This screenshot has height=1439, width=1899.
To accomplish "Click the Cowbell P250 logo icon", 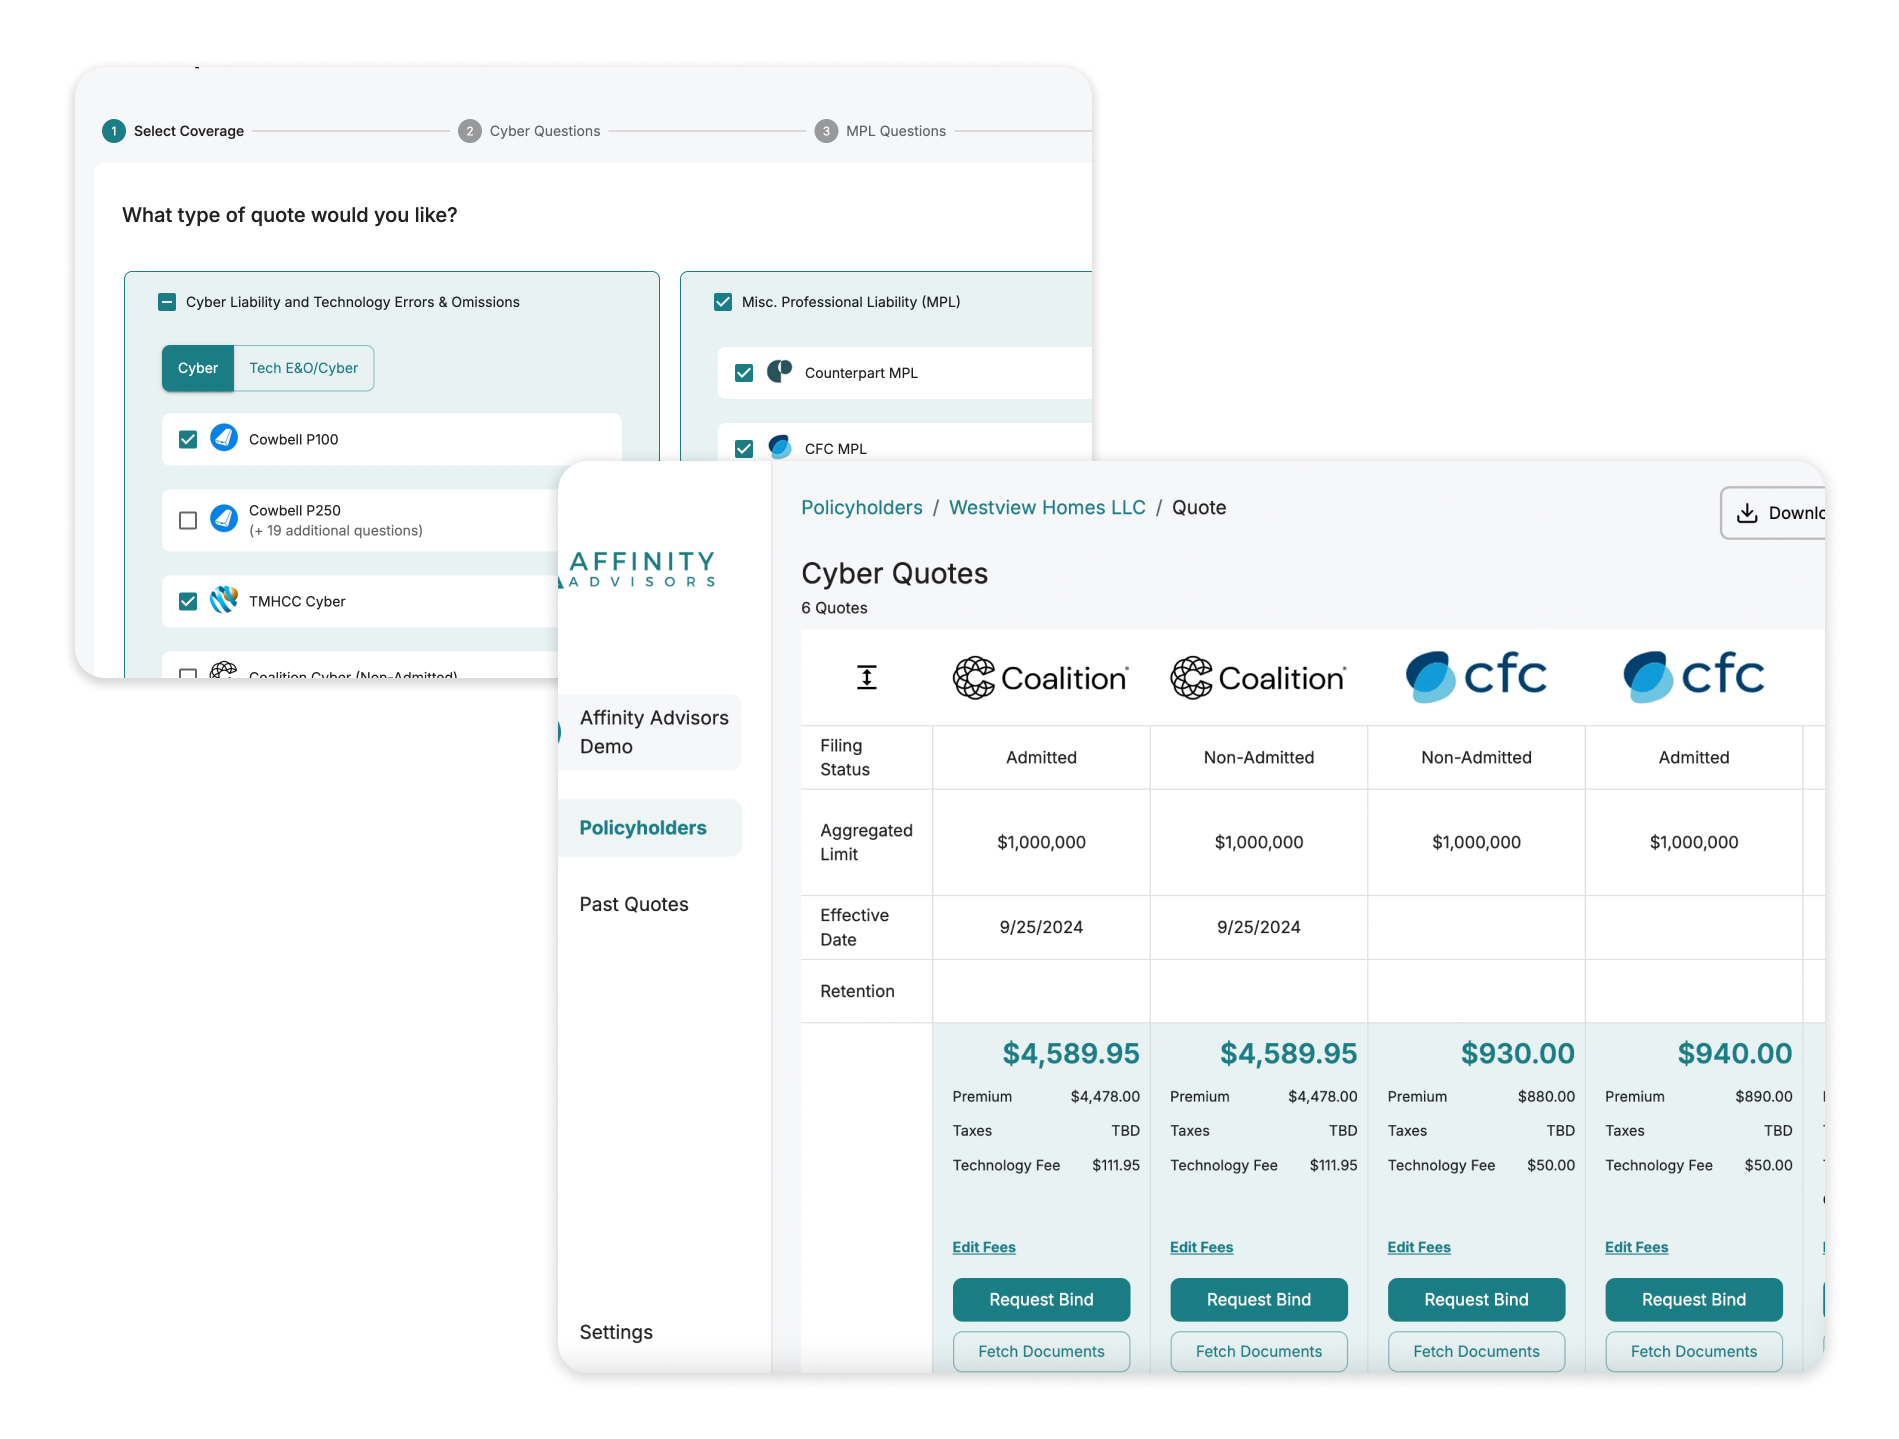I will [x=224, y=520].
